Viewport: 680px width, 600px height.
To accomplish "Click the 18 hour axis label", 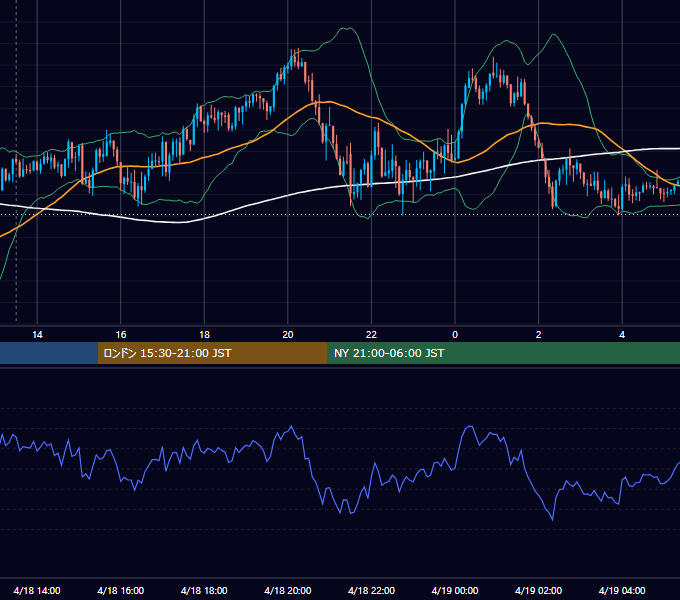I will (x=204, y=335).
